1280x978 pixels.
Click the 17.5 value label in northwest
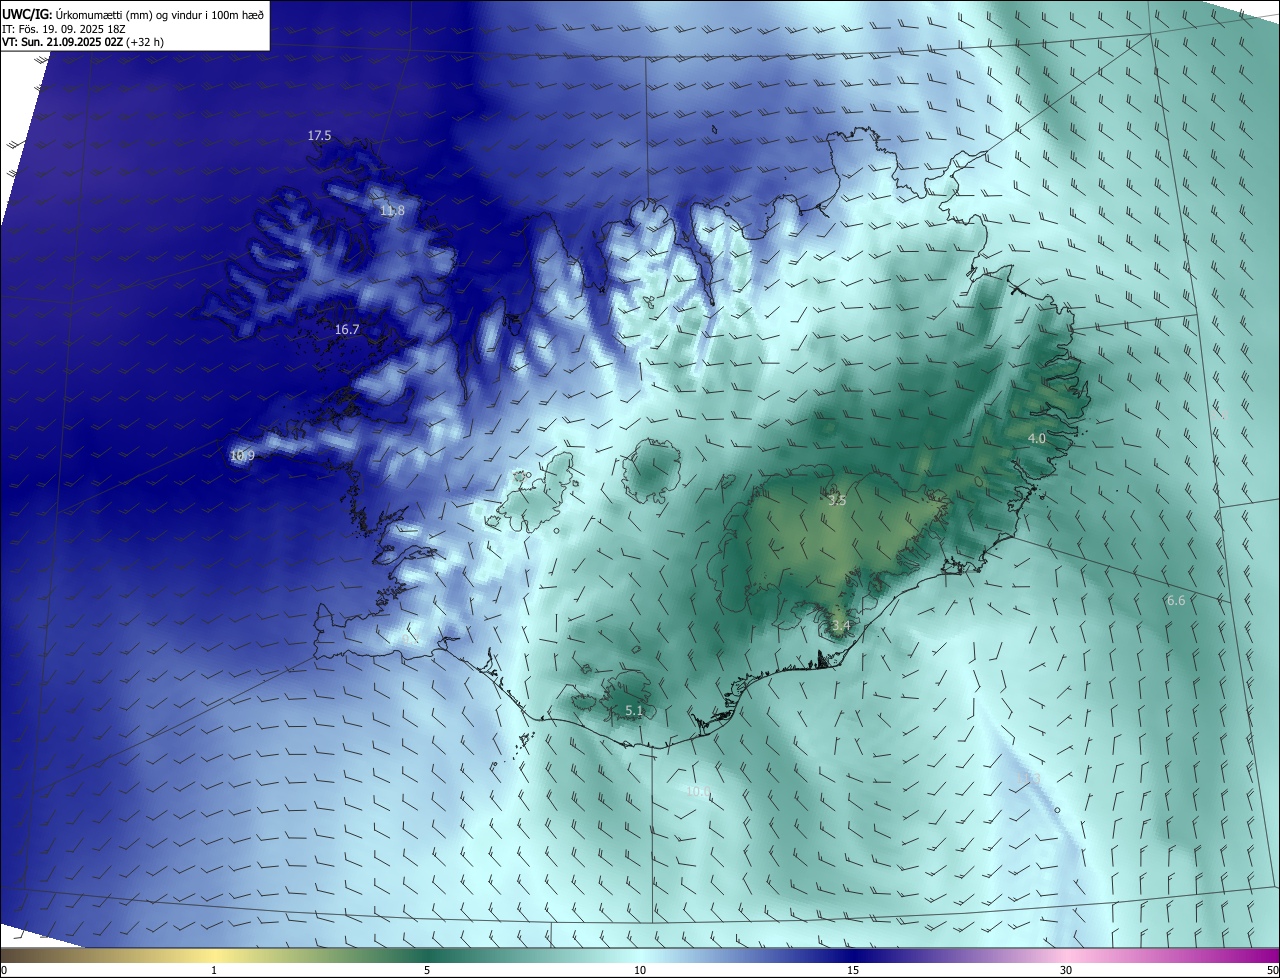[x=319, y=135]
